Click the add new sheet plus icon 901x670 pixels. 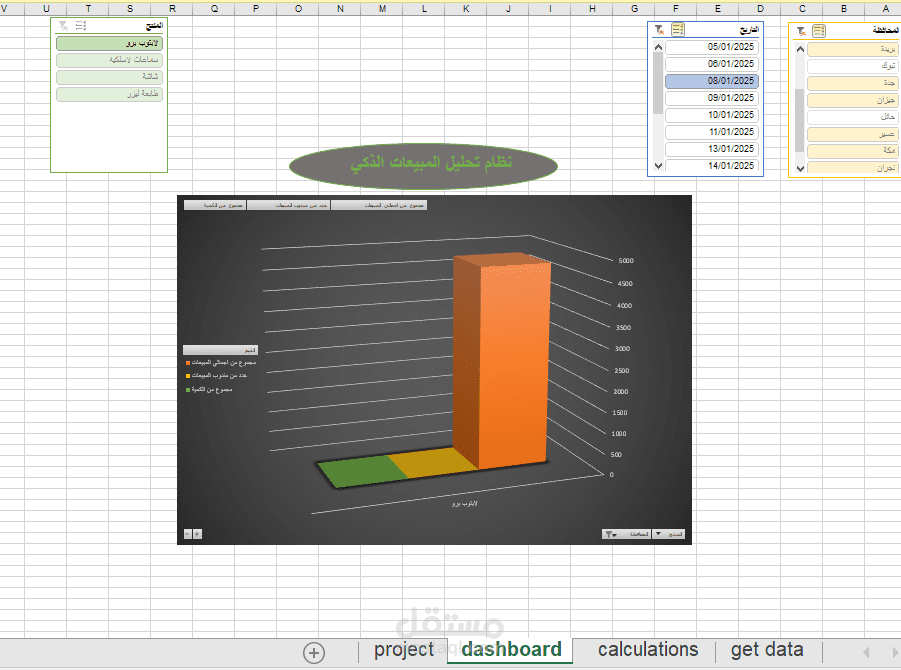click(314, 652)
